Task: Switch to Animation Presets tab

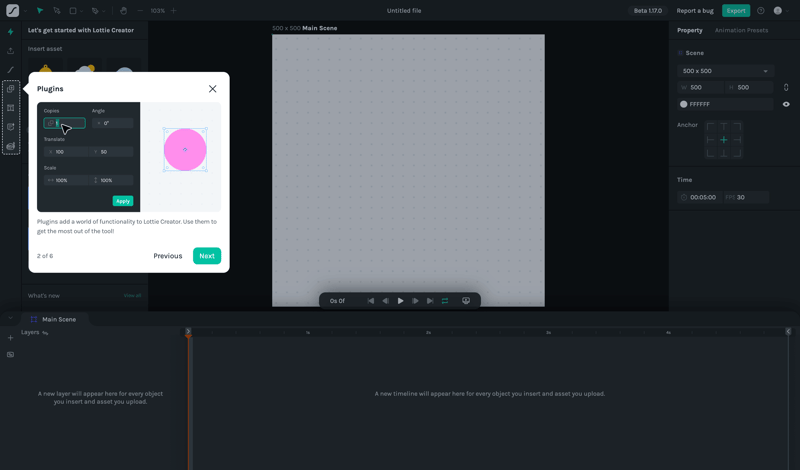Action: pyautogui.click(x=741, y=30)
